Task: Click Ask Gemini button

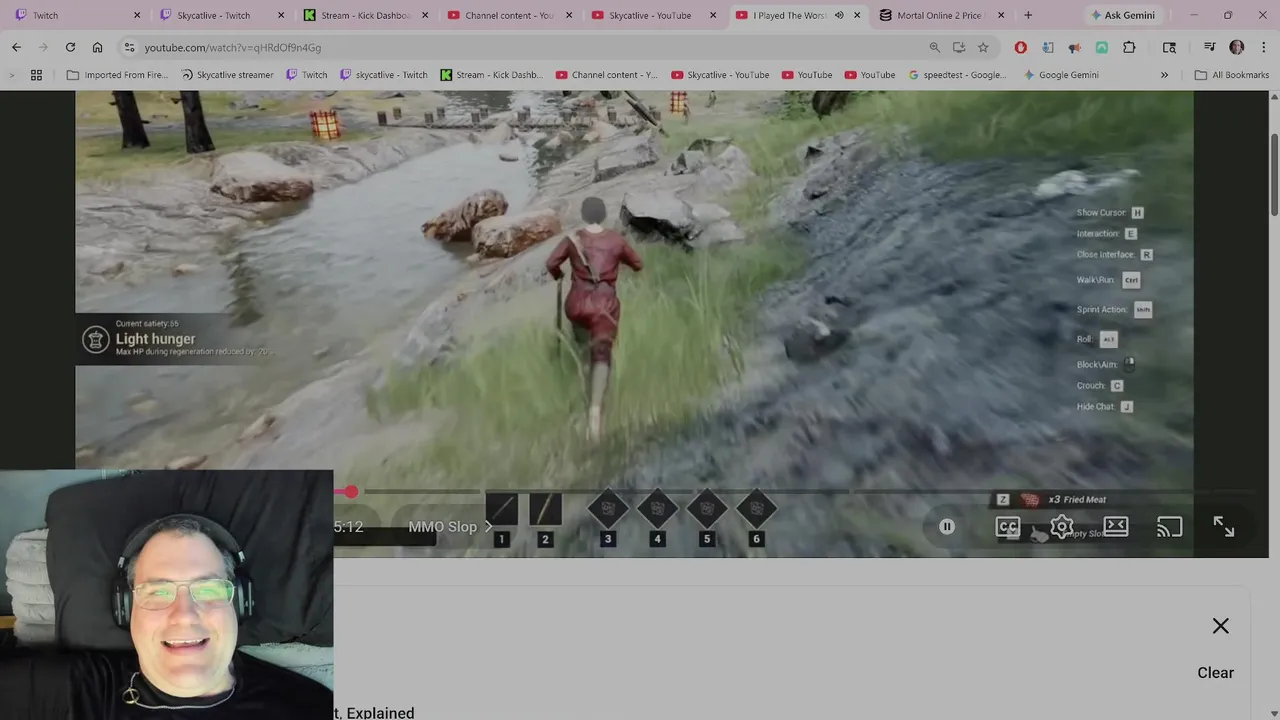Action: pyautogui.click(x=1122, y=15)
